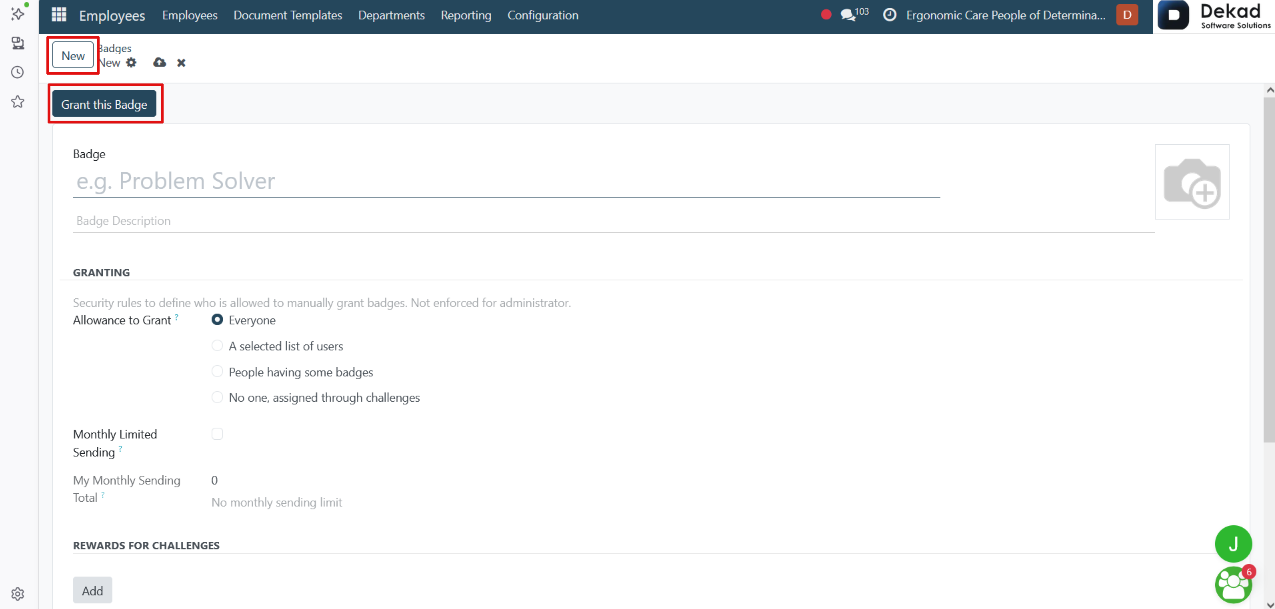1275x609 pixels.
Task: Show help tooltip for Monthly Limited Sending
Action: 121,449
